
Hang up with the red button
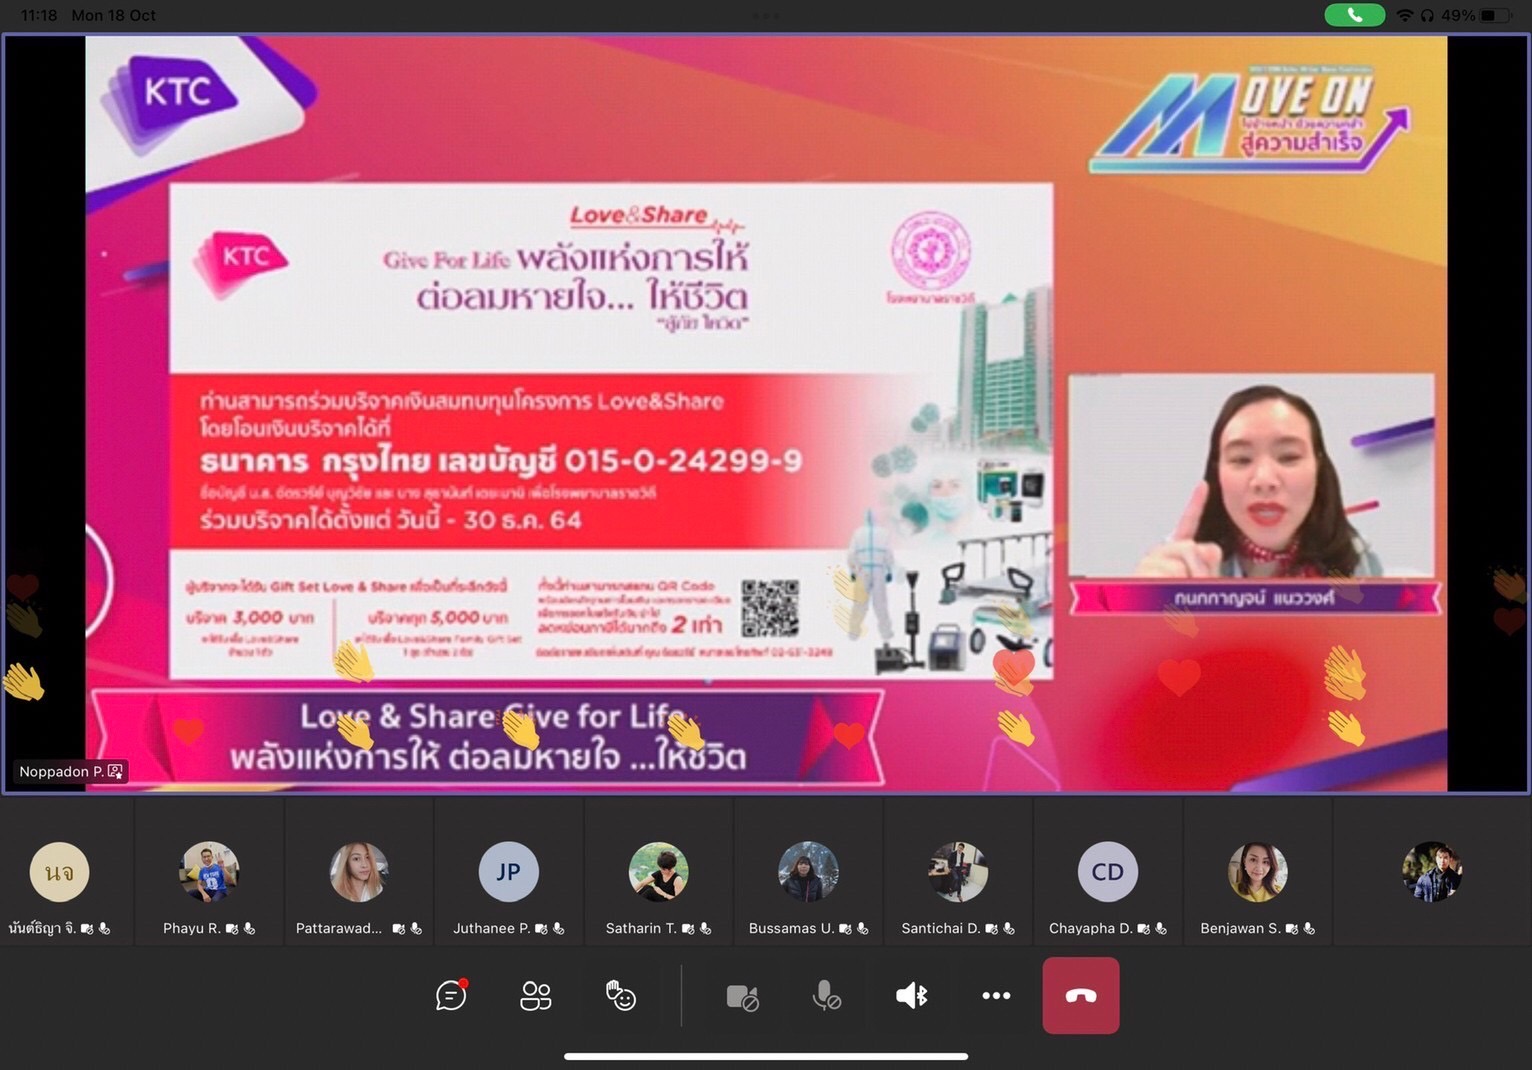[1081, 996]
